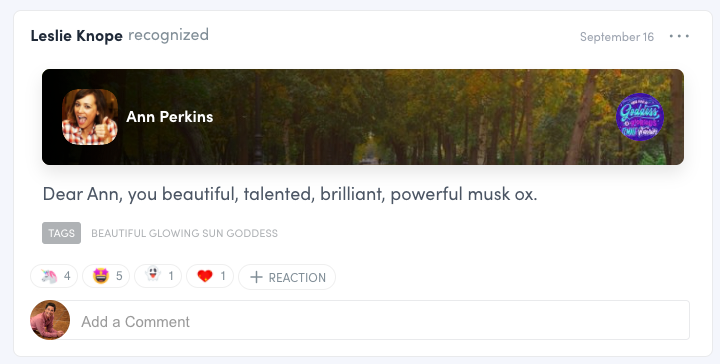
Task: Toggle the ghost emoji reaction
Action: 158,276
